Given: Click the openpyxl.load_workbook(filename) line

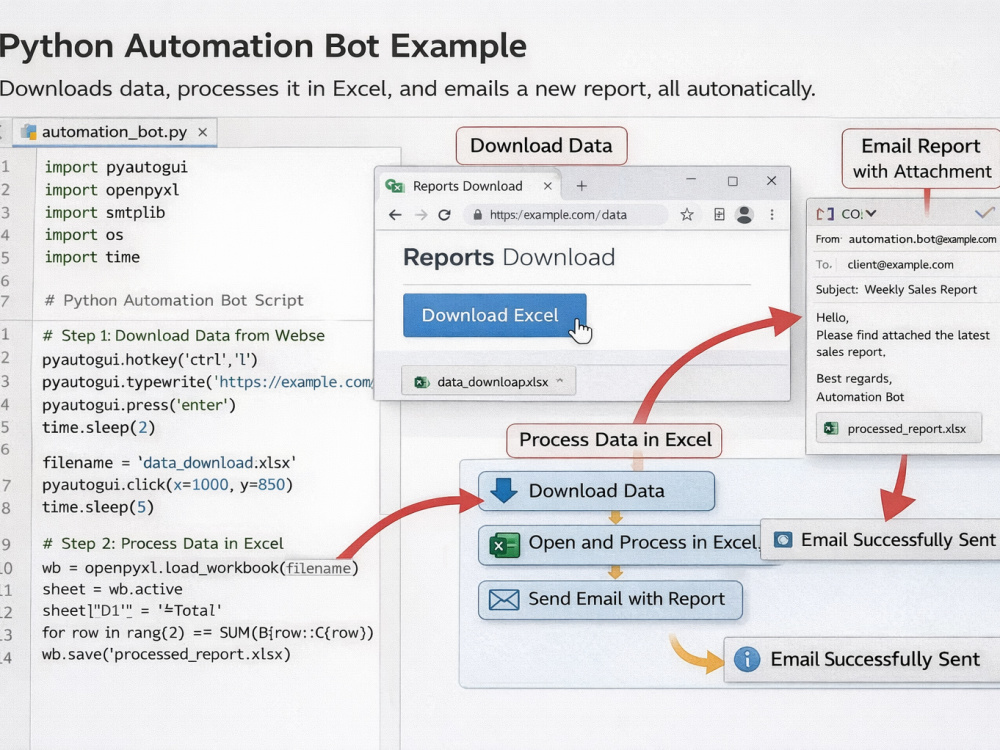Looking at the screenshot, I should pyautogui.click(x=200, y=568).
